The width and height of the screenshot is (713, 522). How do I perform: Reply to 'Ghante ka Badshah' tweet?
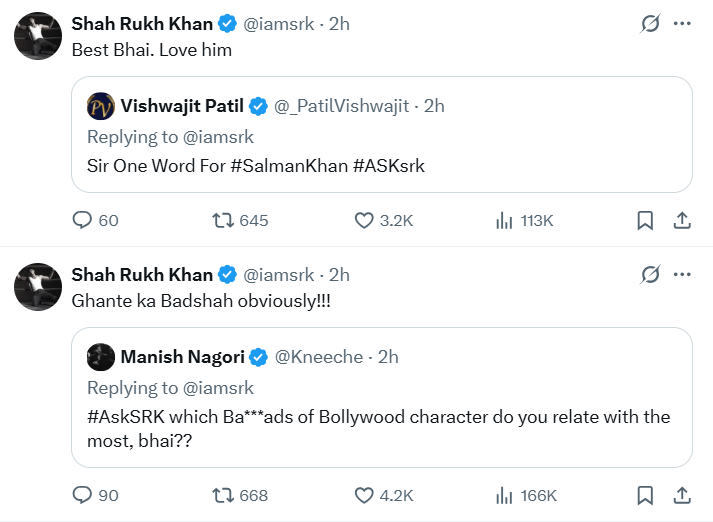84,495
